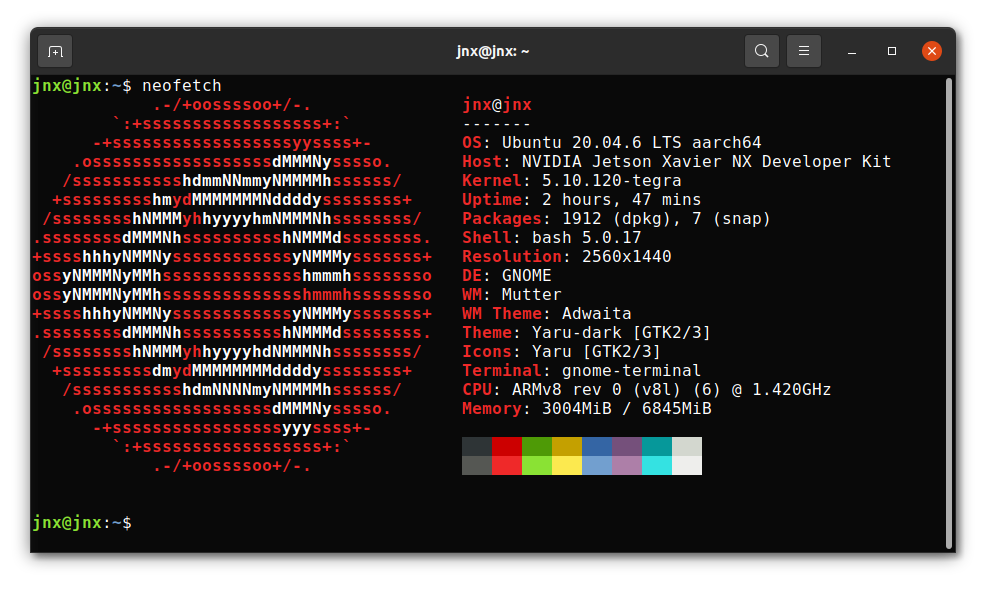This screenshot has width=990, height=590.
Task: Click the dark purple color block
Action: (627, 447)
